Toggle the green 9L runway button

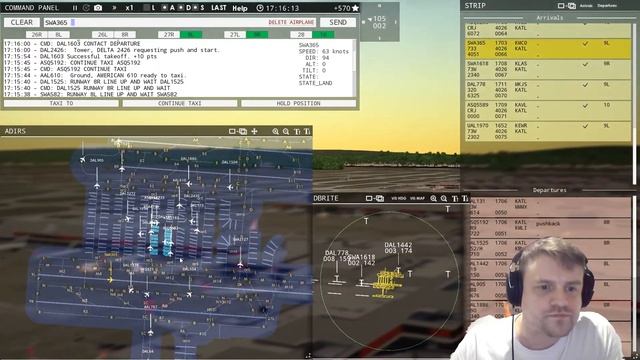(x=191, y=35)
